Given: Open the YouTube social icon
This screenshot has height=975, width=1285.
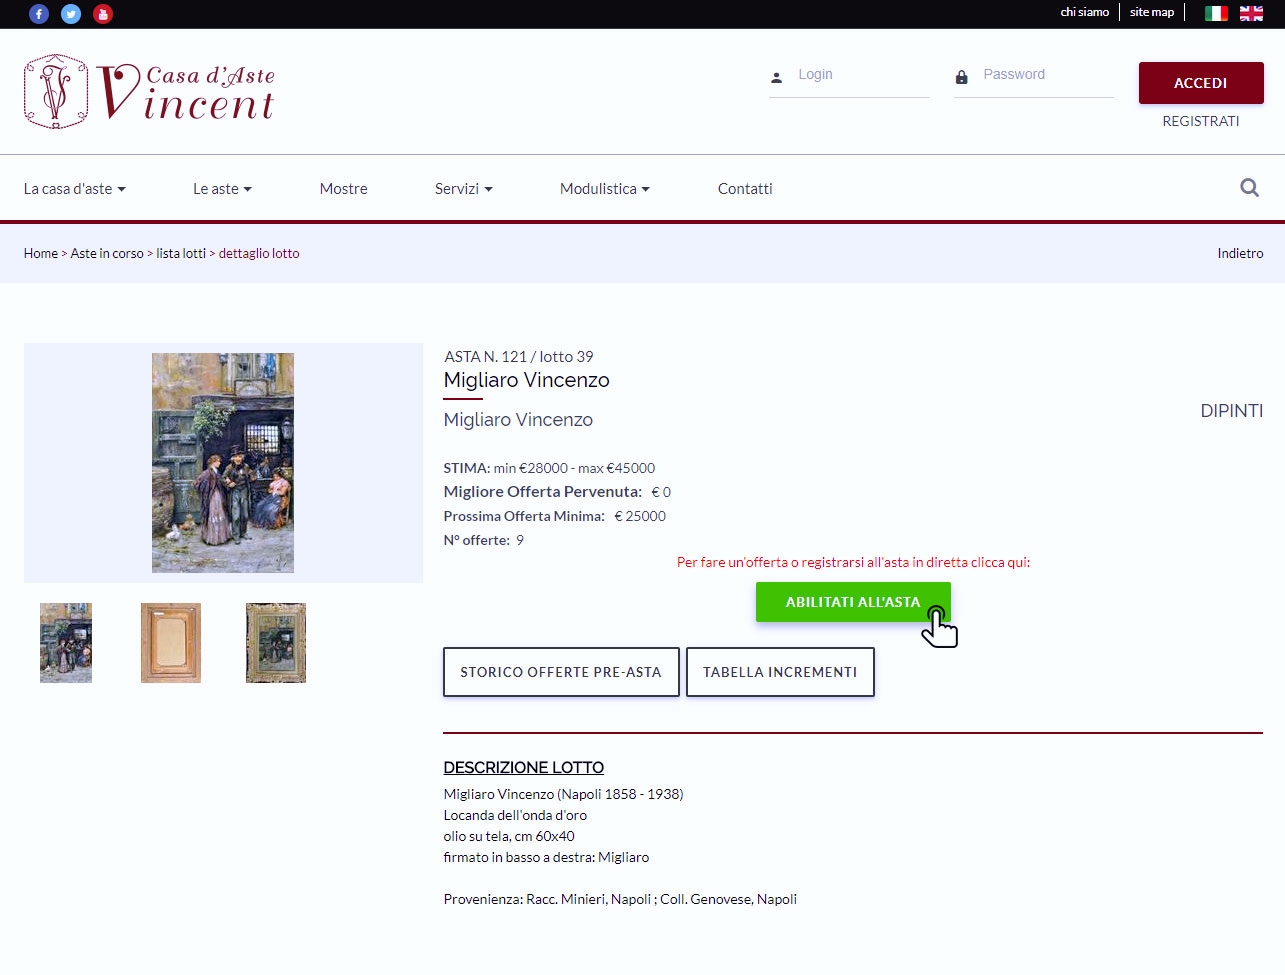Looking at the screenshot, I should click(103, 14).
